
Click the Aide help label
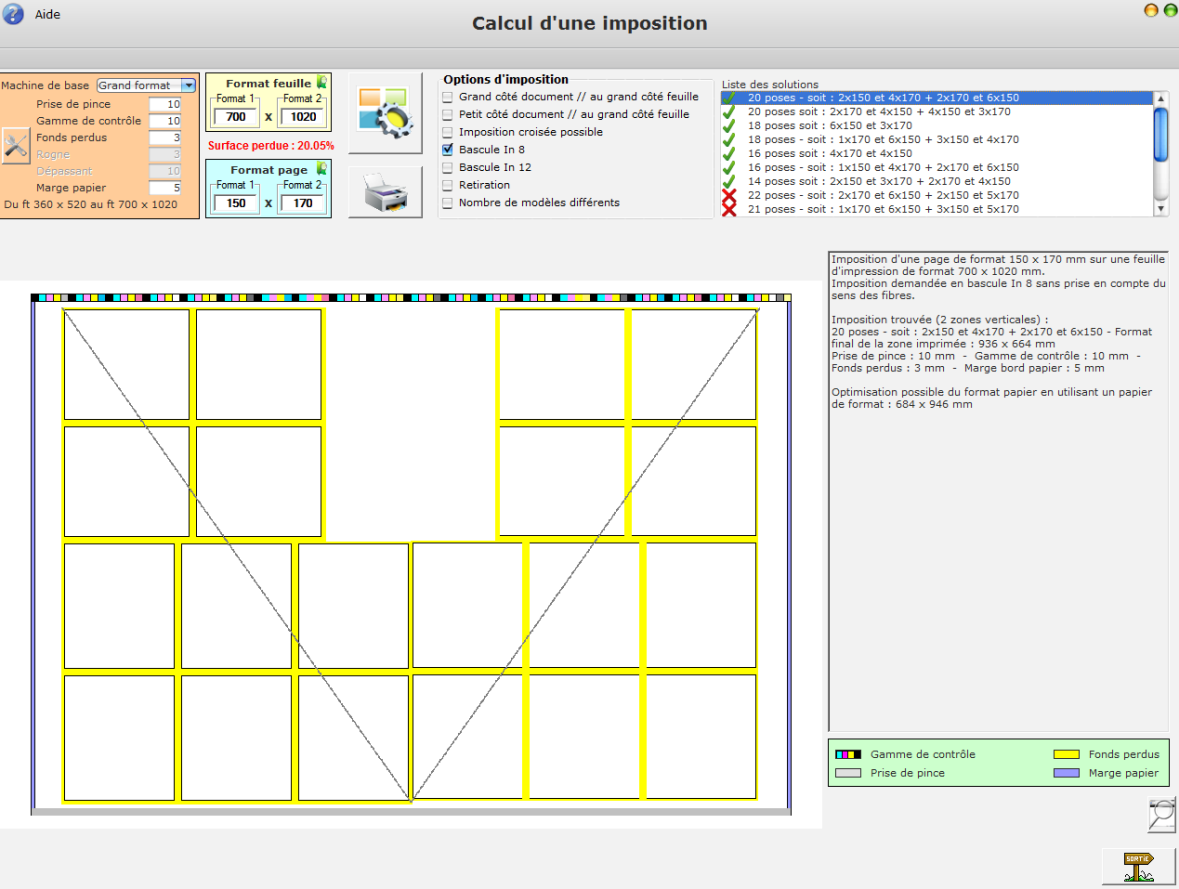[47, 15]
